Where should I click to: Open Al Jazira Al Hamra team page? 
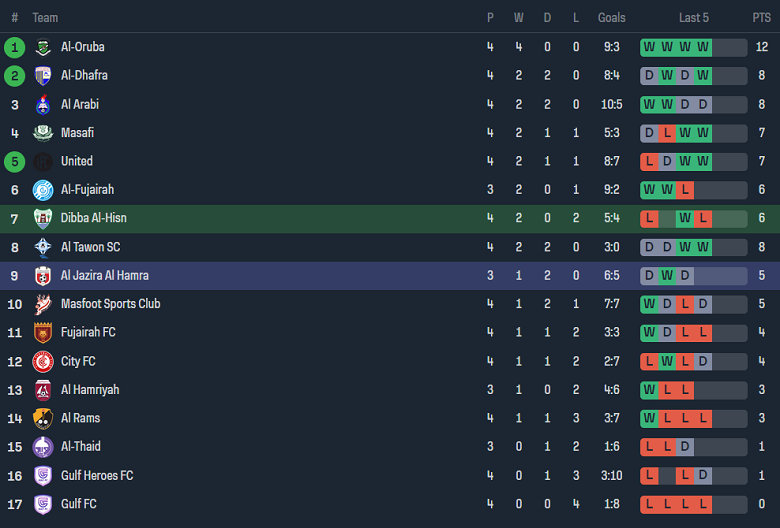(104, 275)
